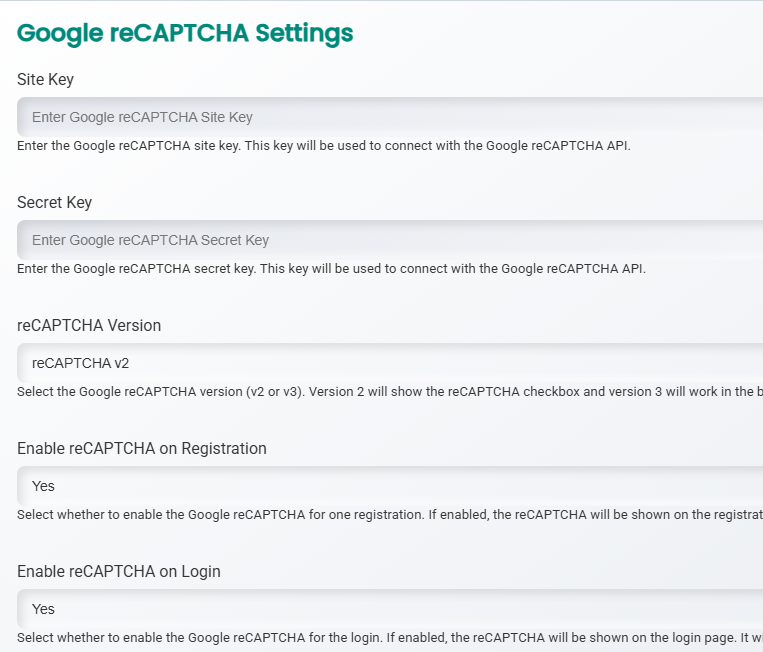763x652 pixels.
Task: Click the Site Key field label
Action: (x=45, y=79)
